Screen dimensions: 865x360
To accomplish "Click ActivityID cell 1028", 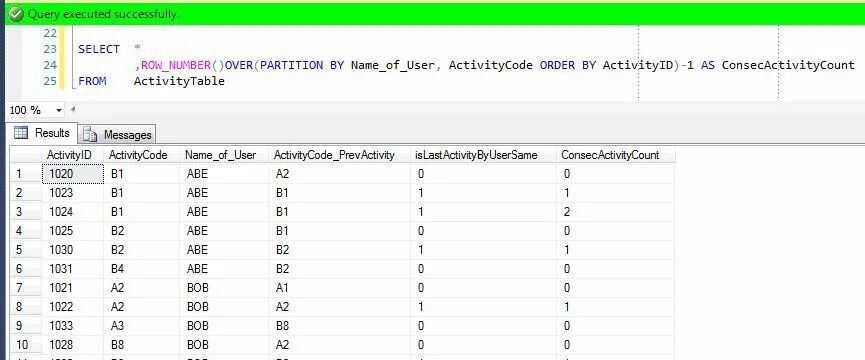I will (73, 345).
